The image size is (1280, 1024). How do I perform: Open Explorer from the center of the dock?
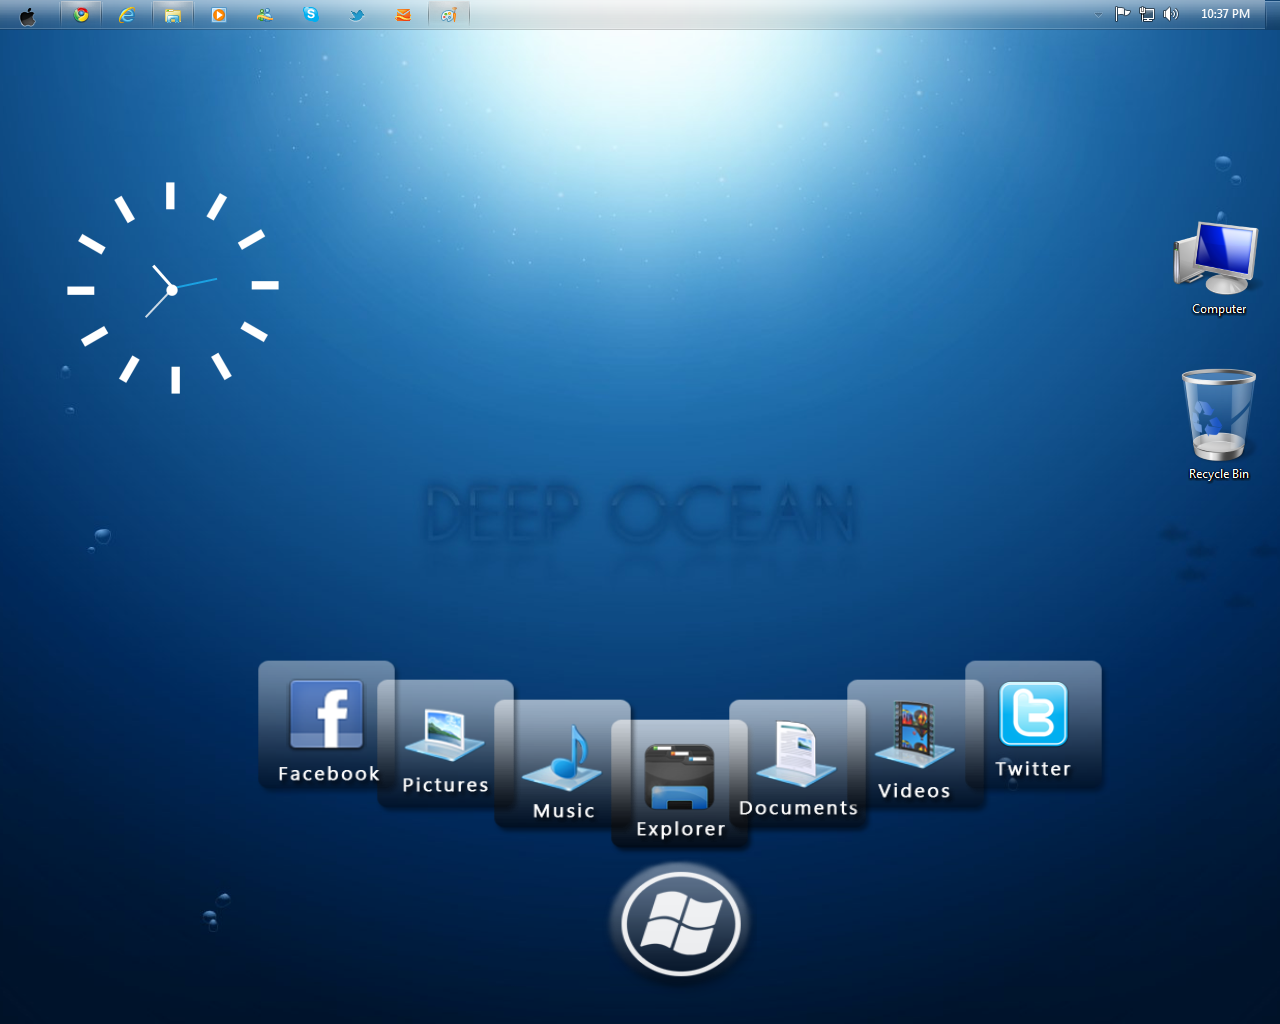pos(680,775)
